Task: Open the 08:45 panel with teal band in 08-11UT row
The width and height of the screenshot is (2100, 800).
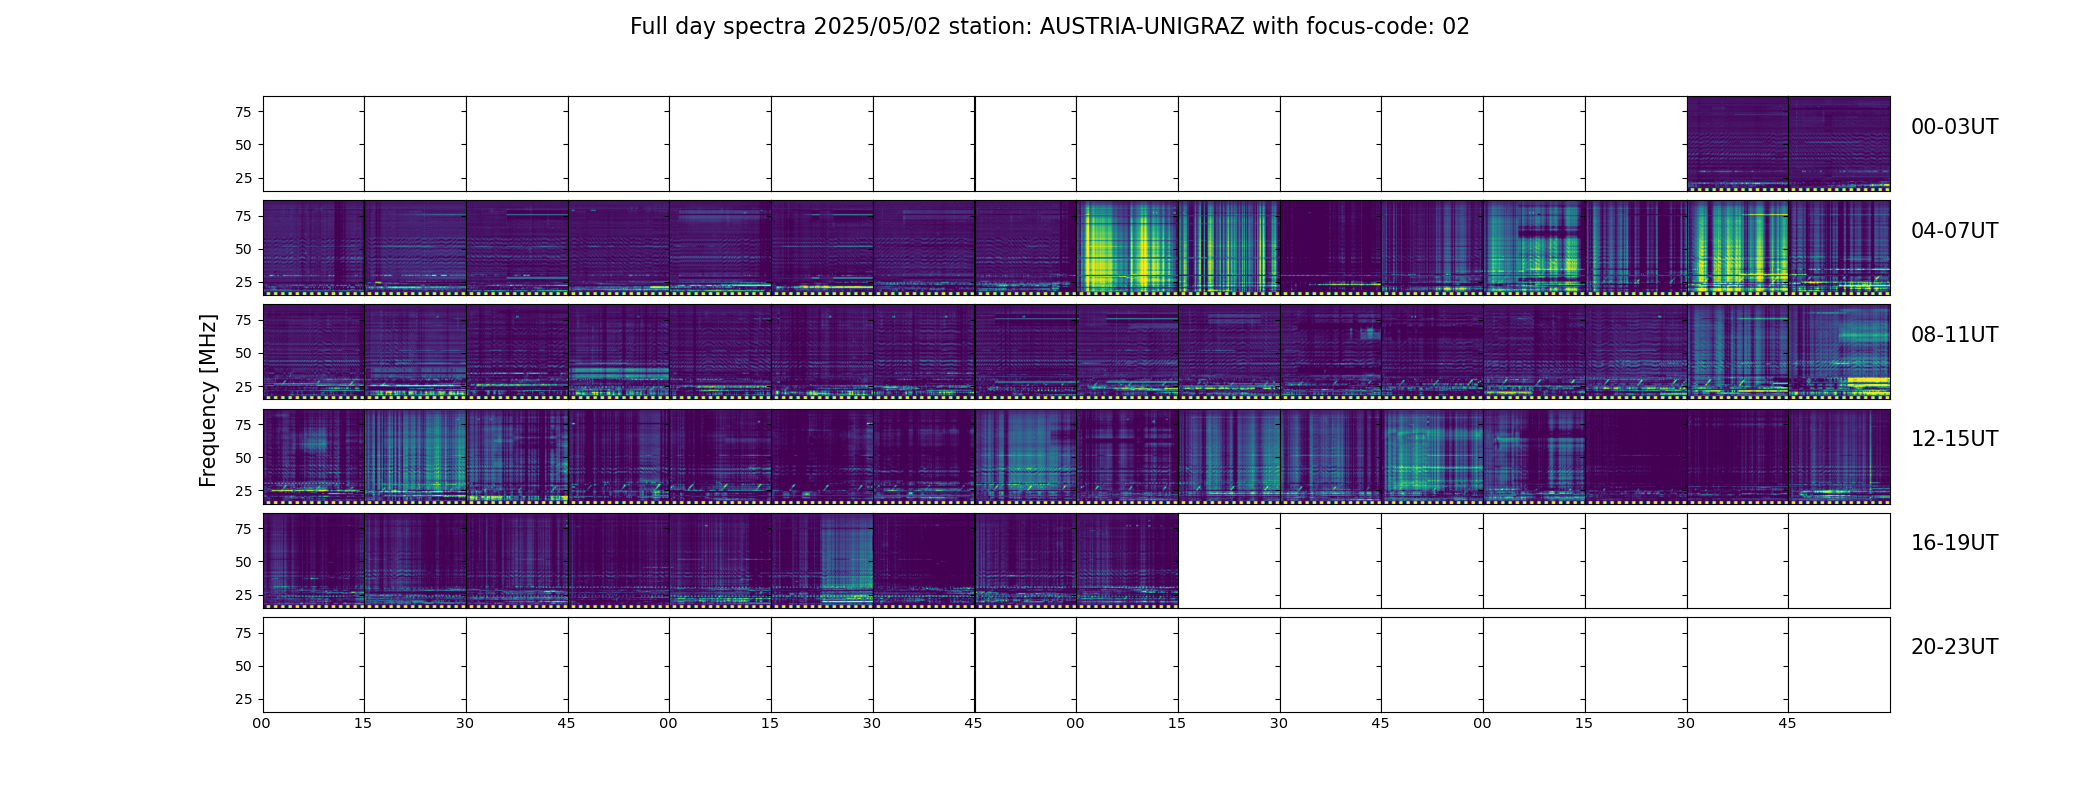Action: pos(619,352)
